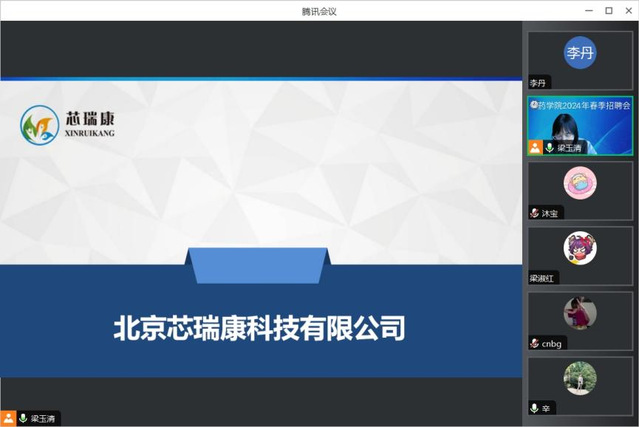This screenshot has height=427, width=639.
Task: Click the 李丹 name label
Action: click(x=539, y=83)
